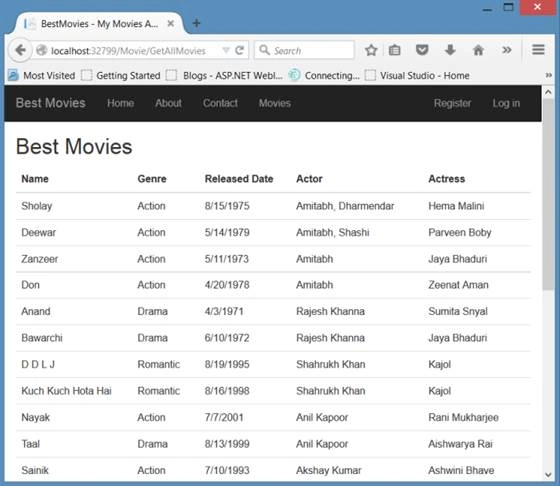Open the hamburger menu icon
This screenshot has width=560, height=486.
coord(538,50)
